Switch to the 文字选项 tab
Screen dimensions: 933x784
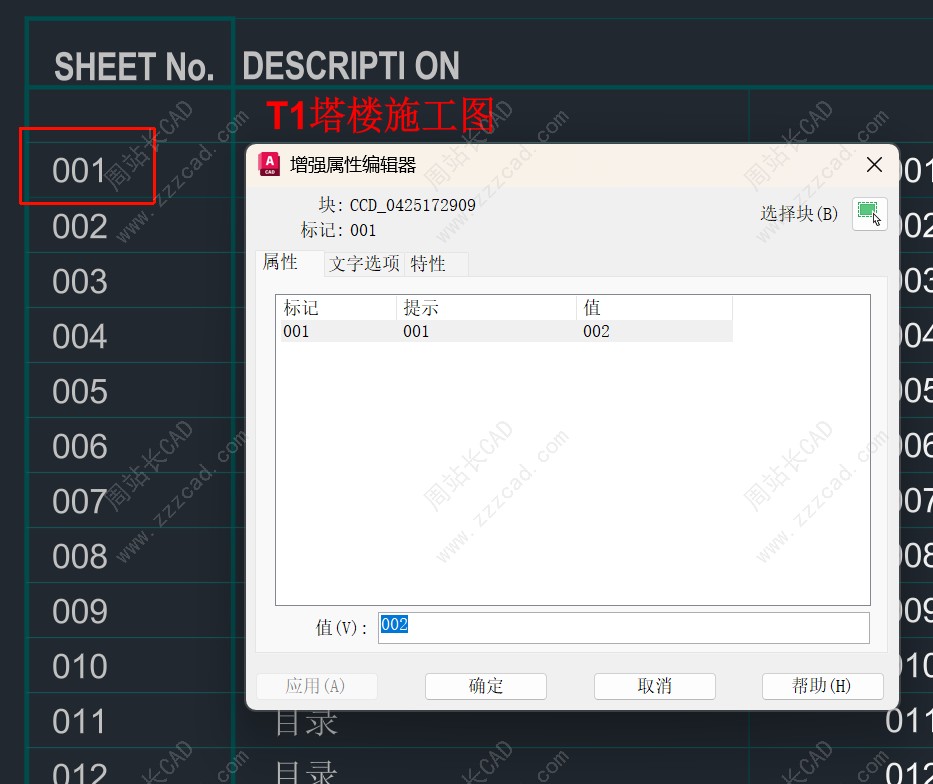364,264
